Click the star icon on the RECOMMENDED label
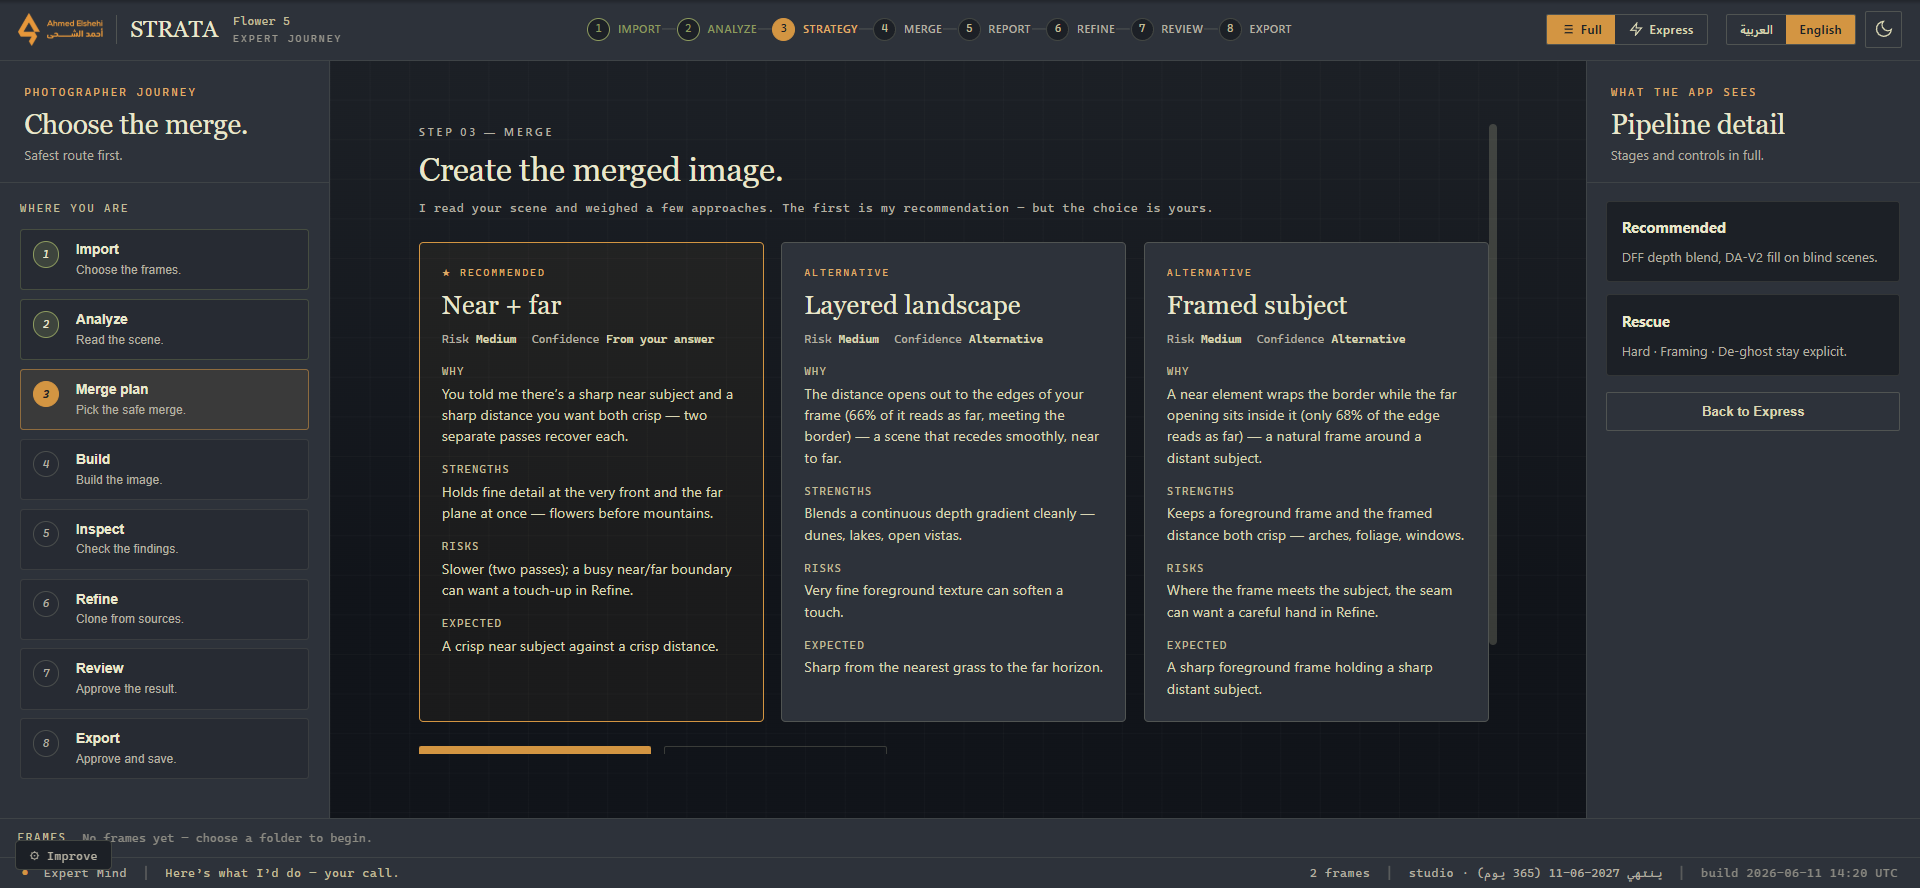This screenshot has width=1920, height=888. point(446,273)
